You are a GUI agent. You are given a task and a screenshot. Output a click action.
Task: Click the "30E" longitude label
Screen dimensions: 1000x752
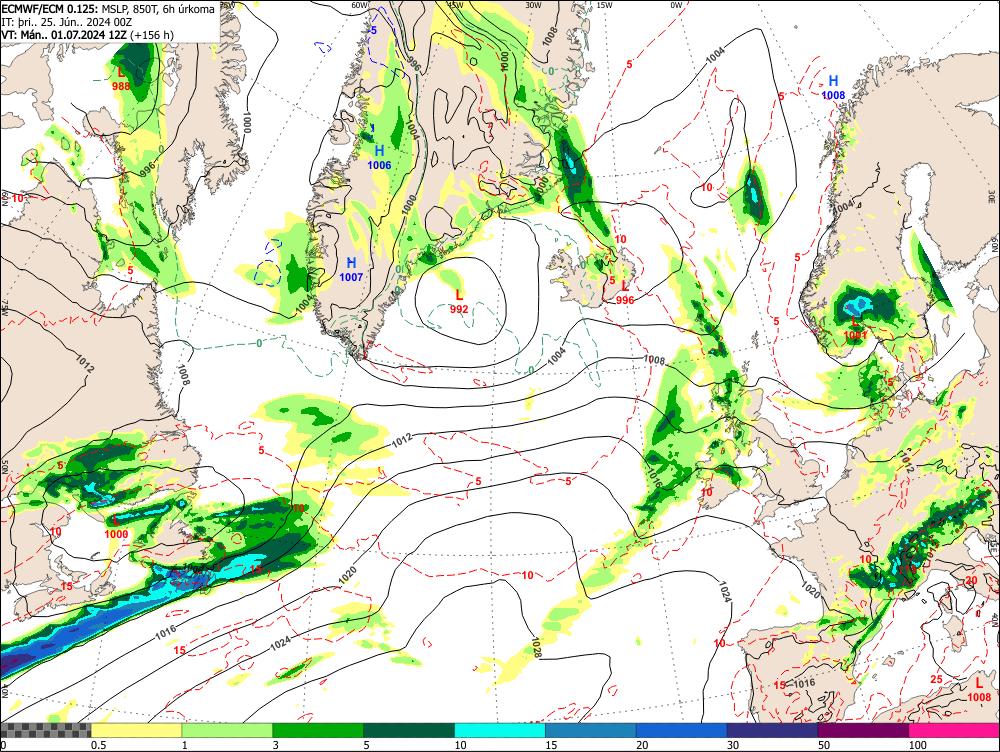pyautogui.click(x=991, y=196)
